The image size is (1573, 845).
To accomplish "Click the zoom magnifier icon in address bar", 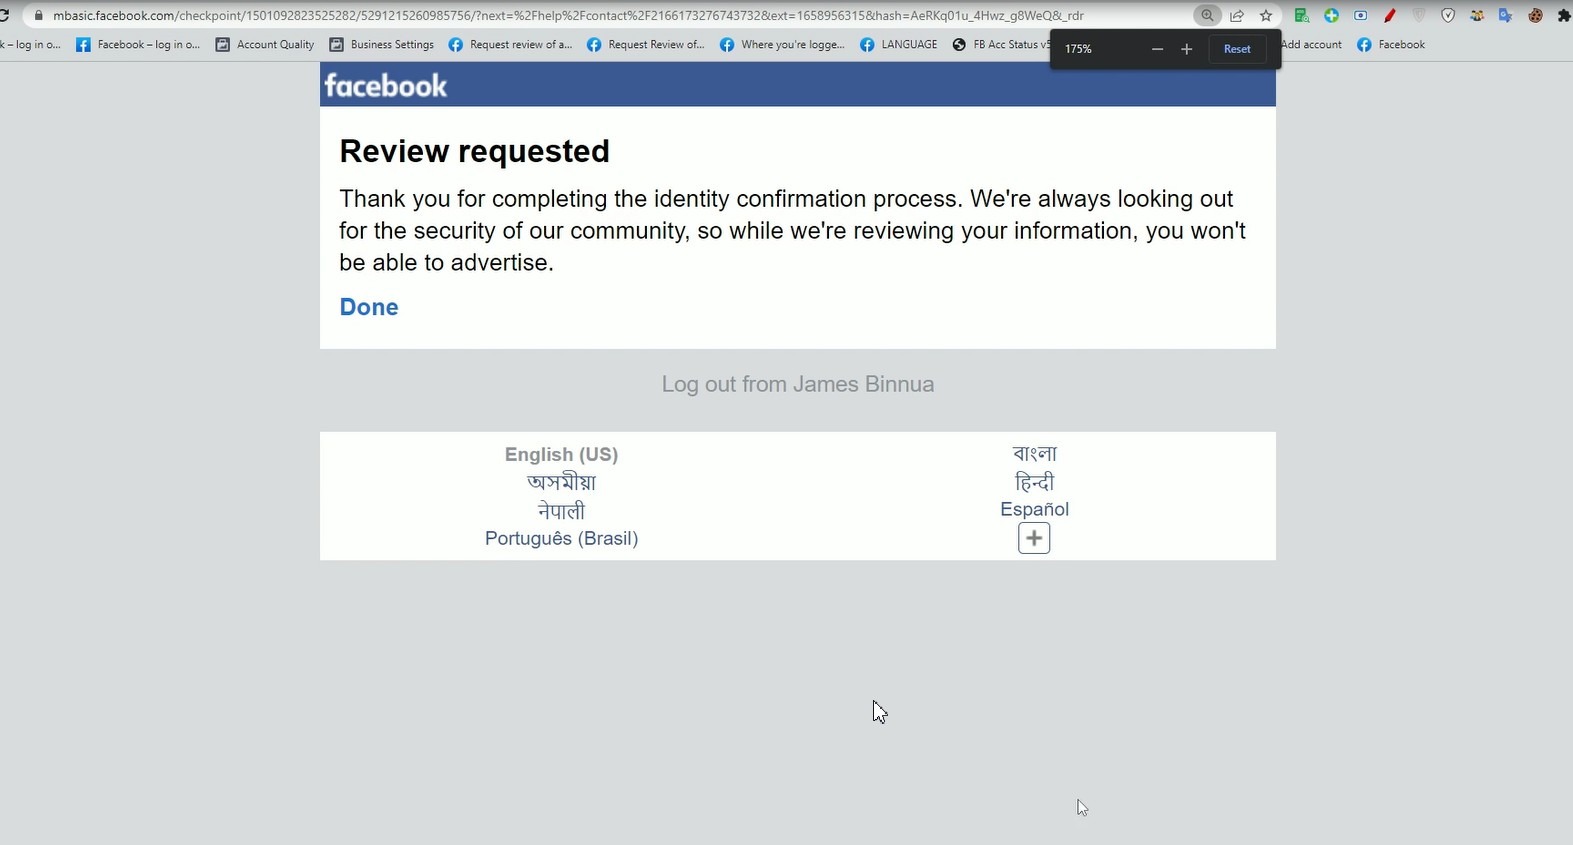I will click(x=1207, y=16).
